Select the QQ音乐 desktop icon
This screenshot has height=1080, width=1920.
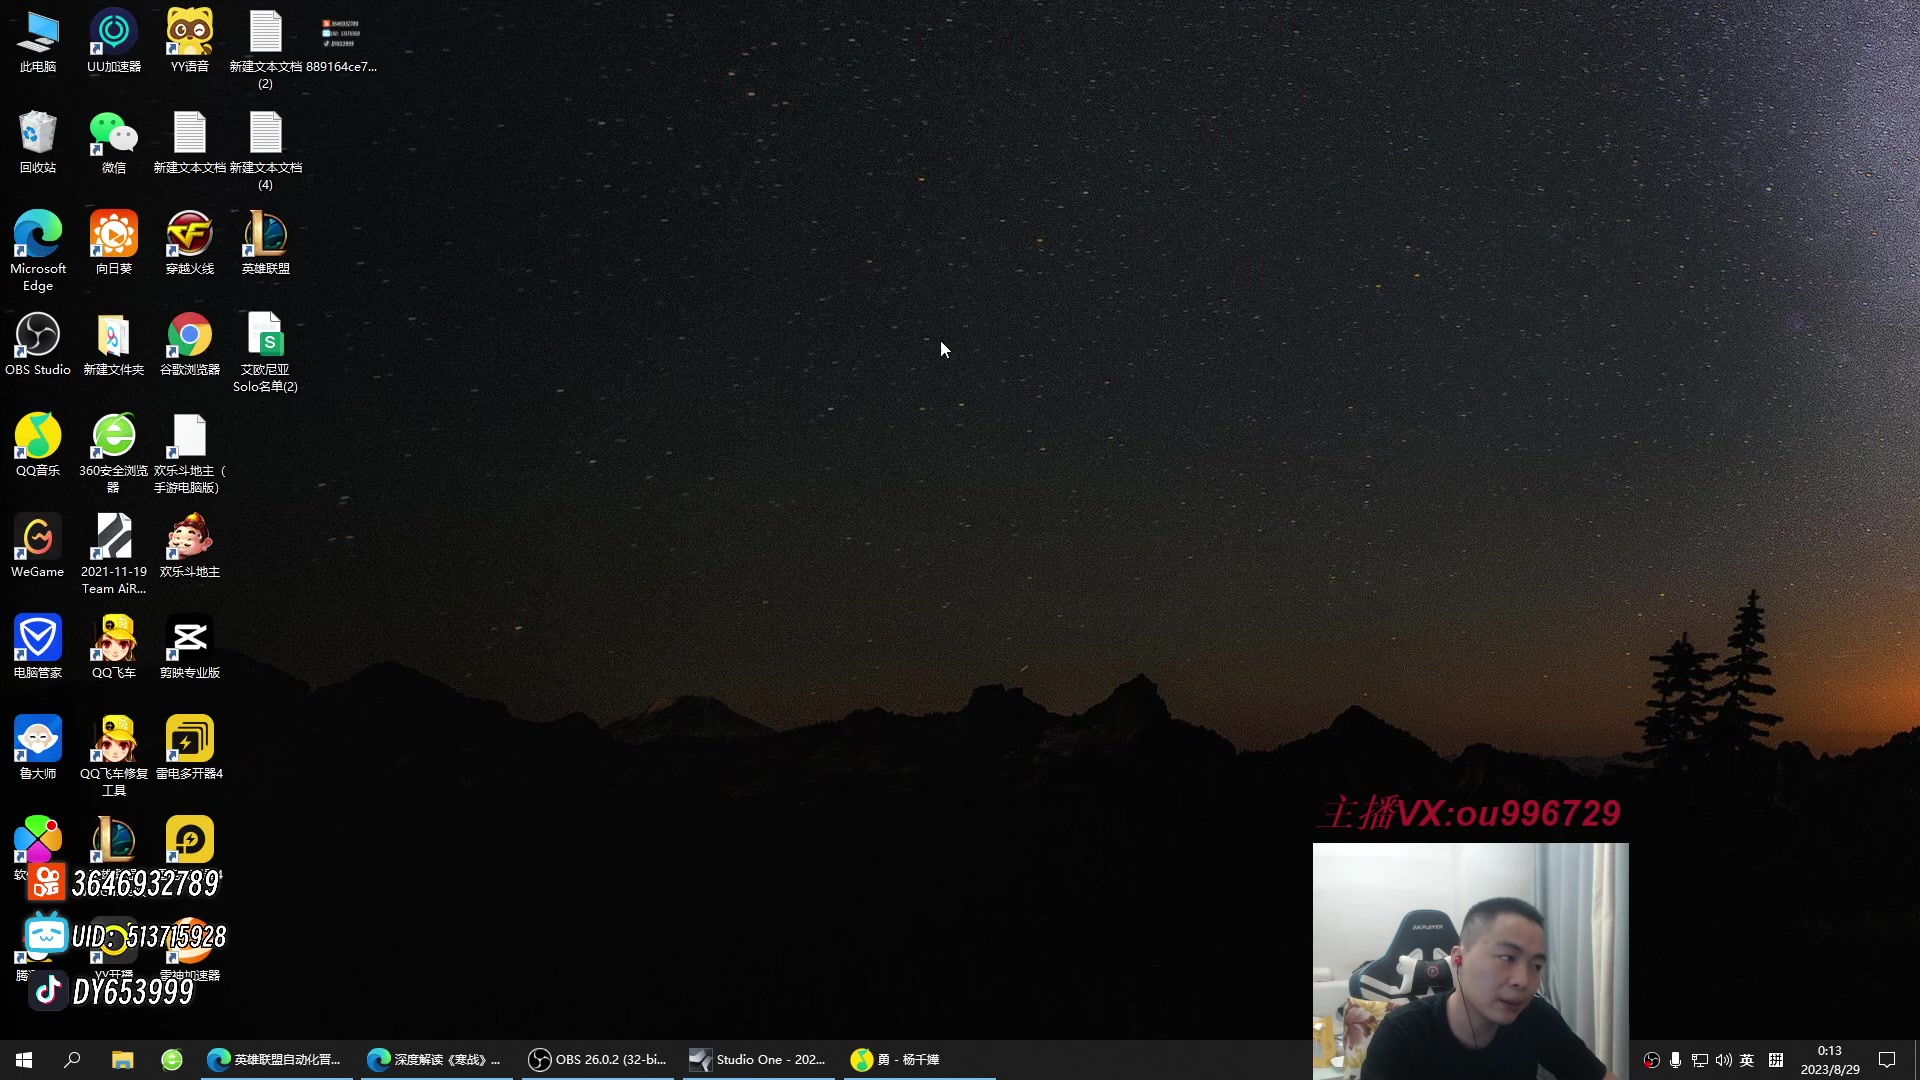(38, 437)
